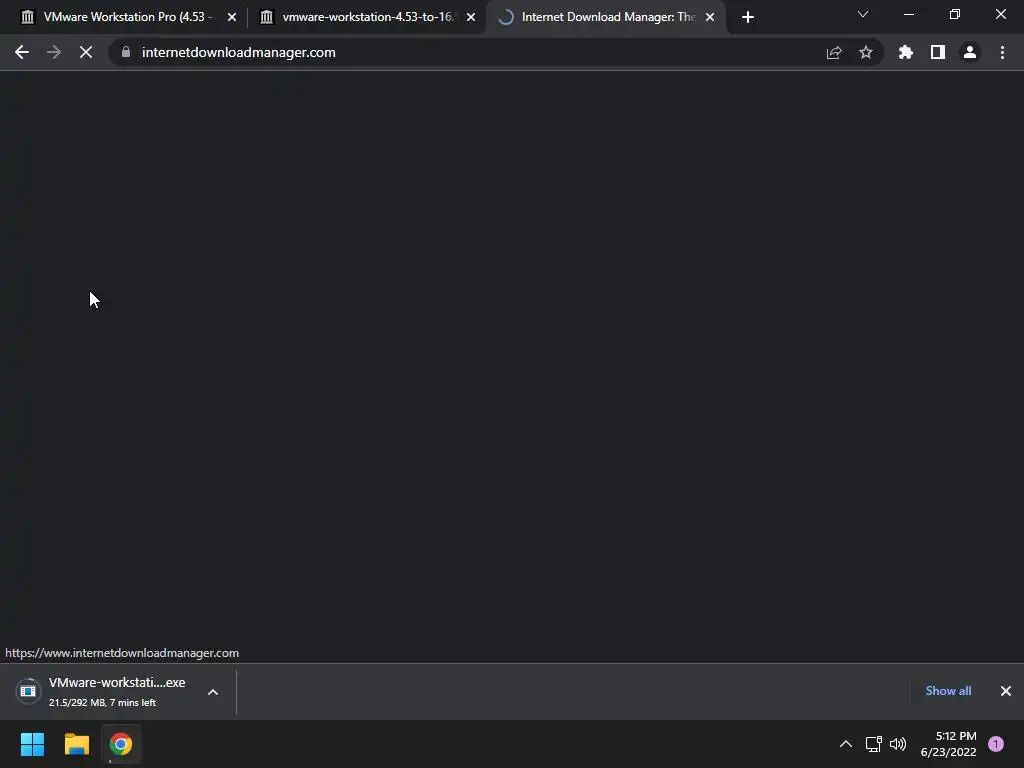
Task: Click Chrome taskbar icon
Action: pyautogui.click(x=121, y=744)
